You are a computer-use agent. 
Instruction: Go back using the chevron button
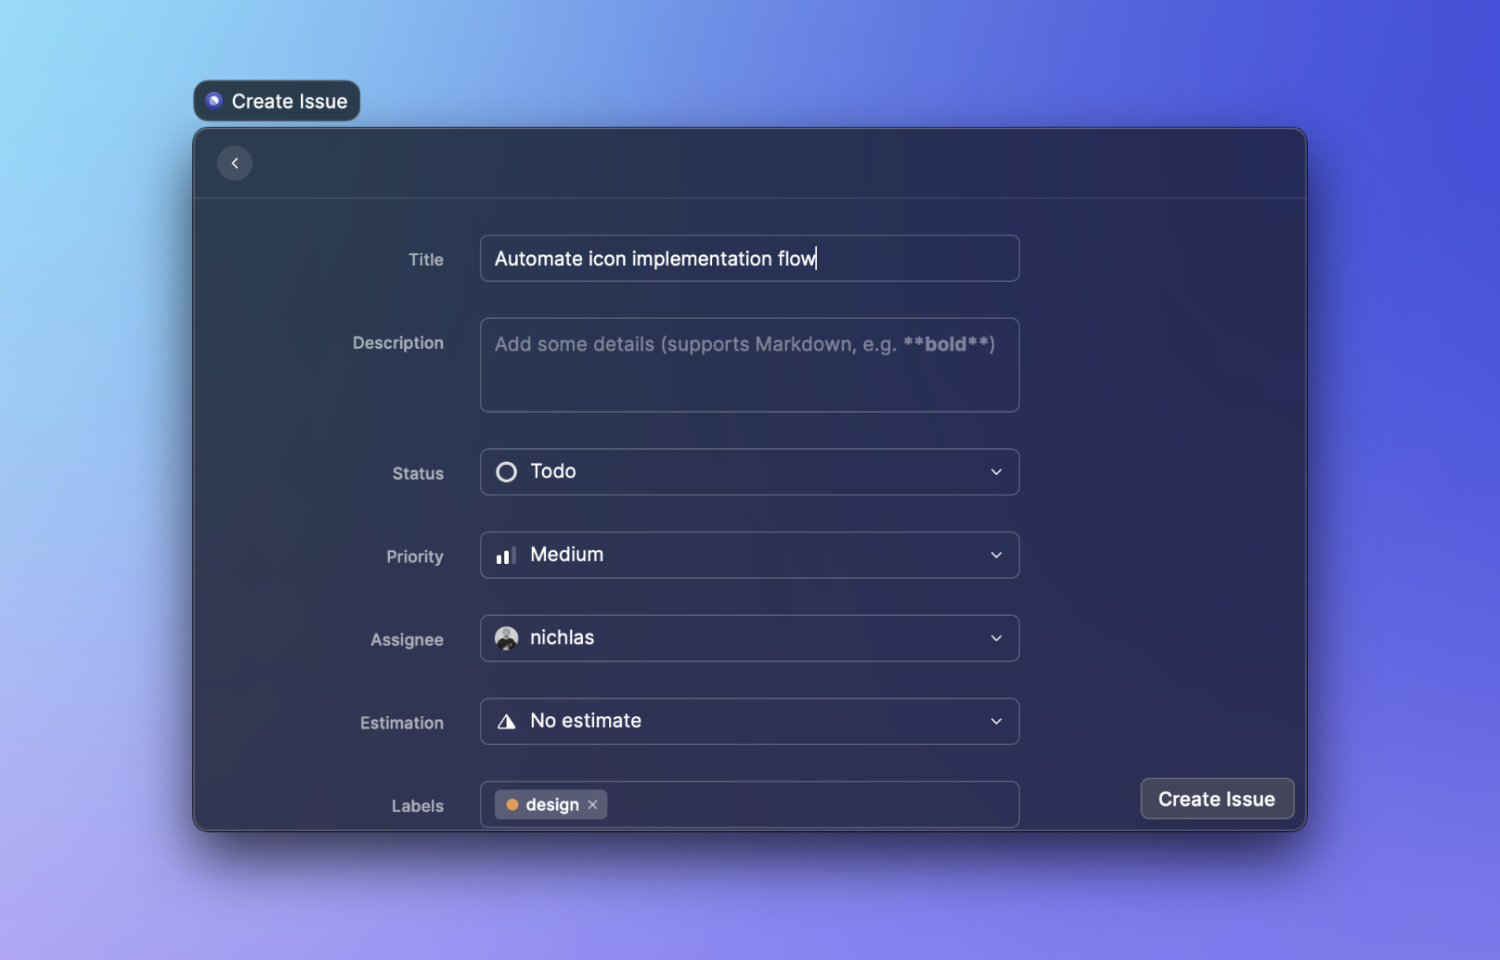coord(235,163)
